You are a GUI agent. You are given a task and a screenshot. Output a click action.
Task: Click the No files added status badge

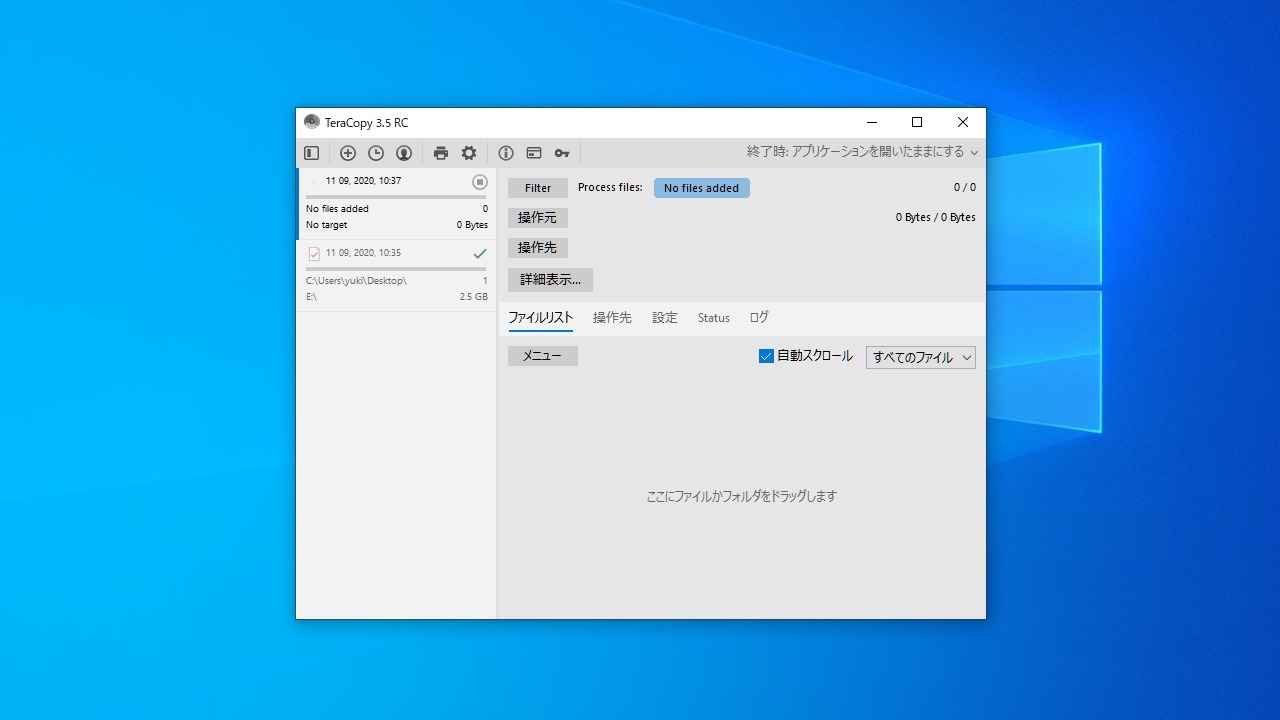tap(702, 188)
